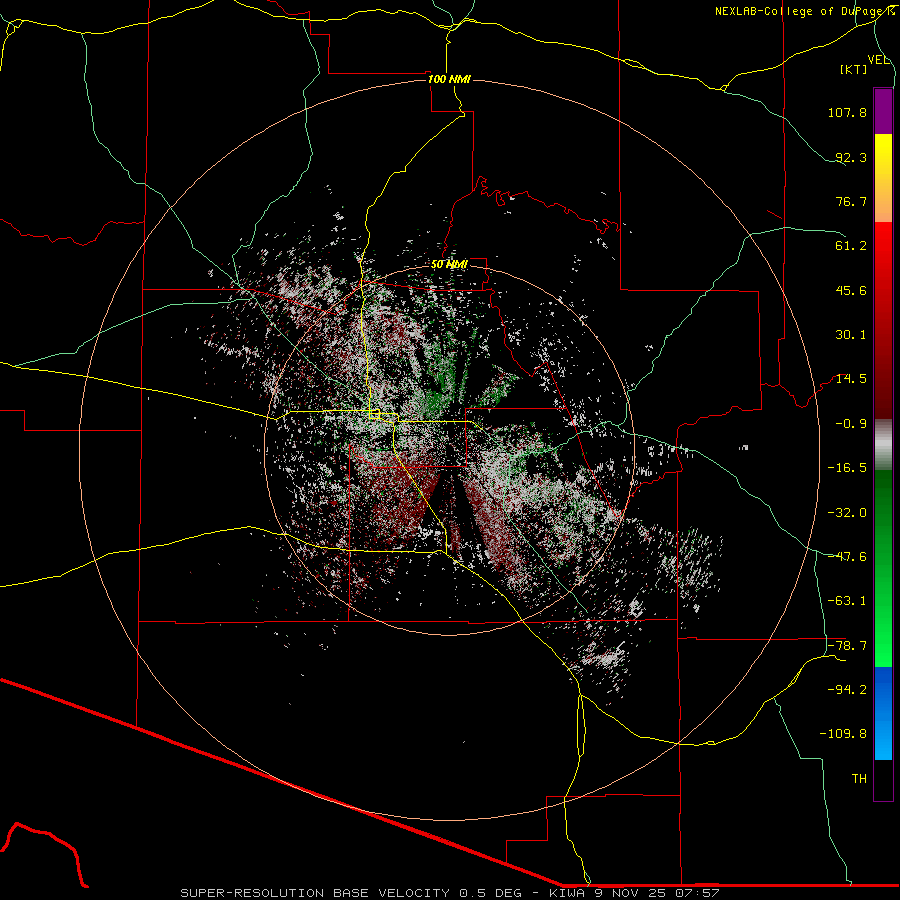Click the -47.6 value on the velocity scale
The image size is (900, 900).
coord(847,557)
